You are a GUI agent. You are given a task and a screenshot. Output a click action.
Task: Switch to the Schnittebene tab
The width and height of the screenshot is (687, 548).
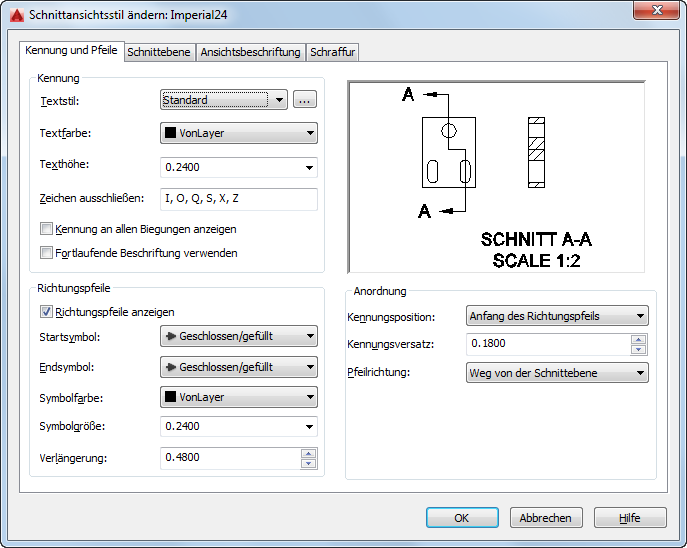click(159, 52)
